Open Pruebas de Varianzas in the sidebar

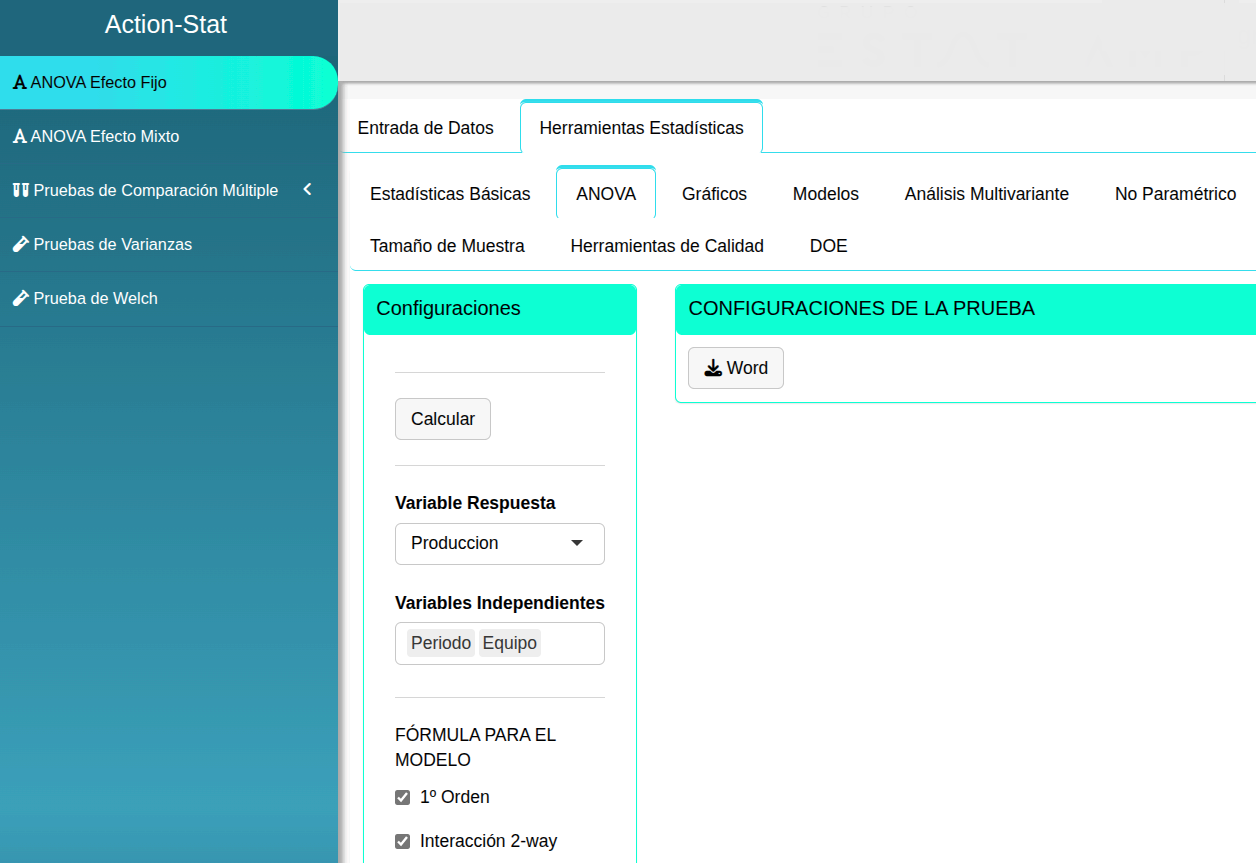[169, 244]
